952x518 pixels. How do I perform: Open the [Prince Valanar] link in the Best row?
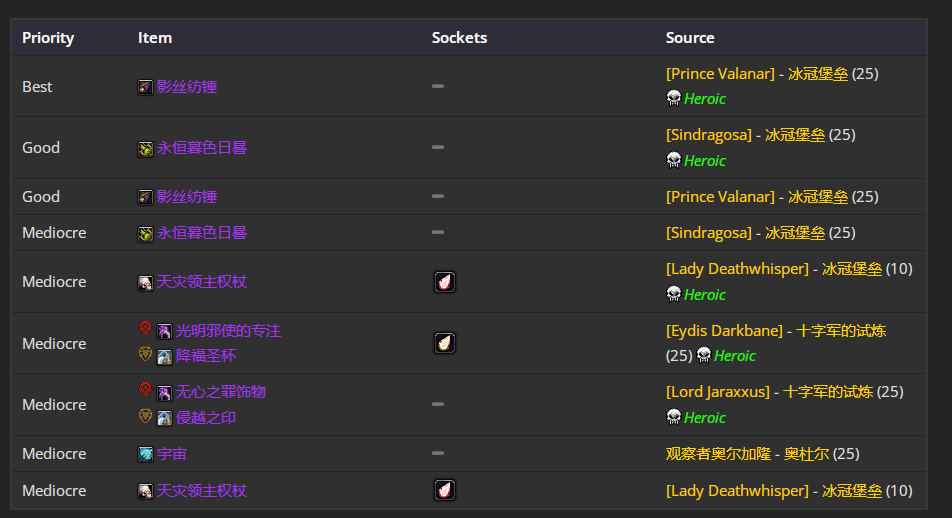720,74
